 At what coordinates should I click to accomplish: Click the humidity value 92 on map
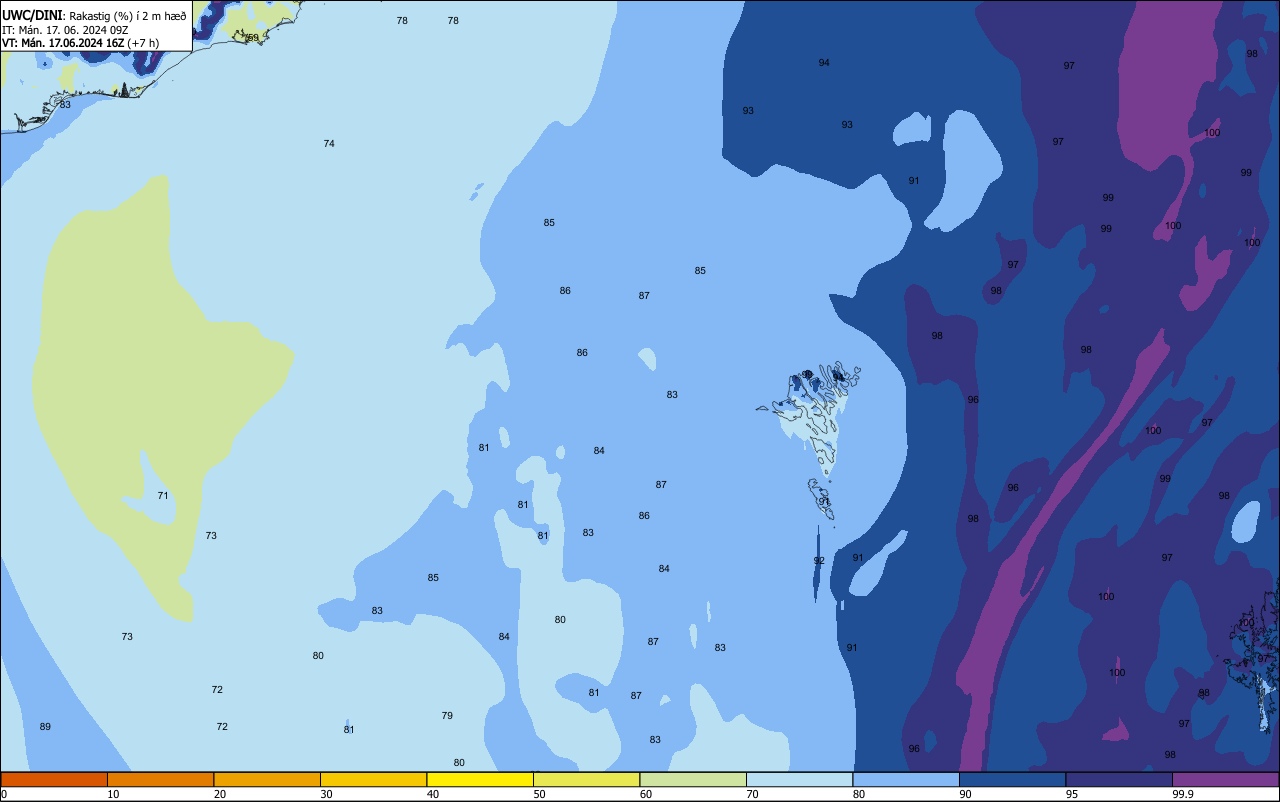coord(819,561)
